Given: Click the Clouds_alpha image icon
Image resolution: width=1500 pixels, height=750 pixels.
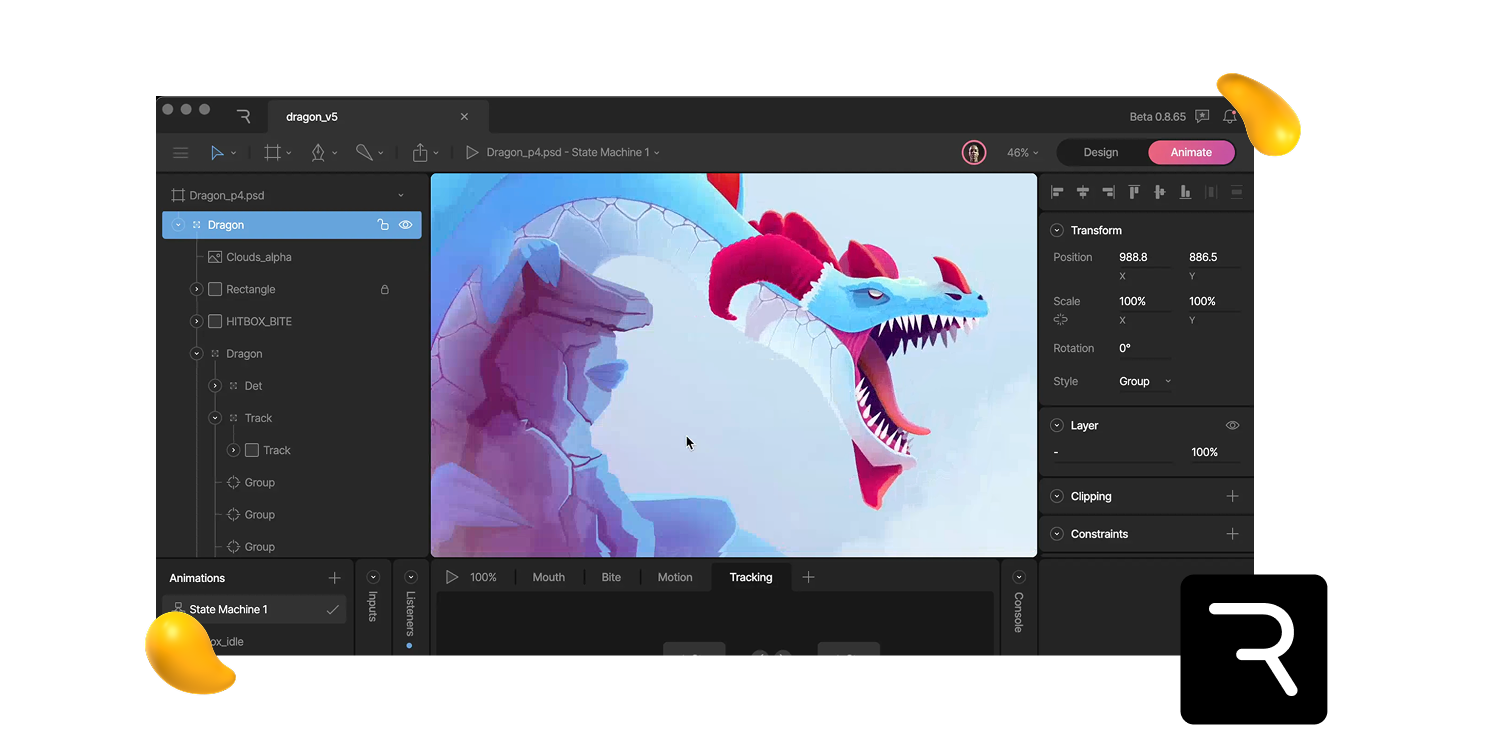Looking at the screenshot, I should coord(214,257).
